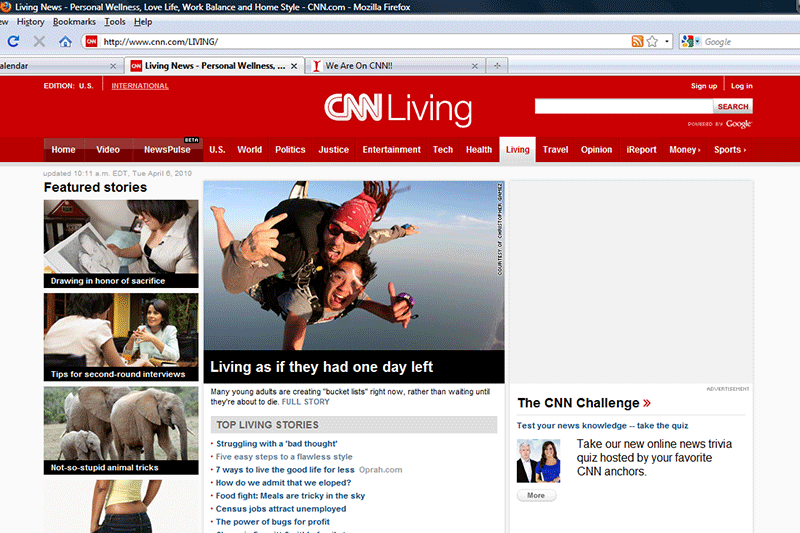Click the CNN anchors quiz photo
The image size is (800, 533).
538,461
